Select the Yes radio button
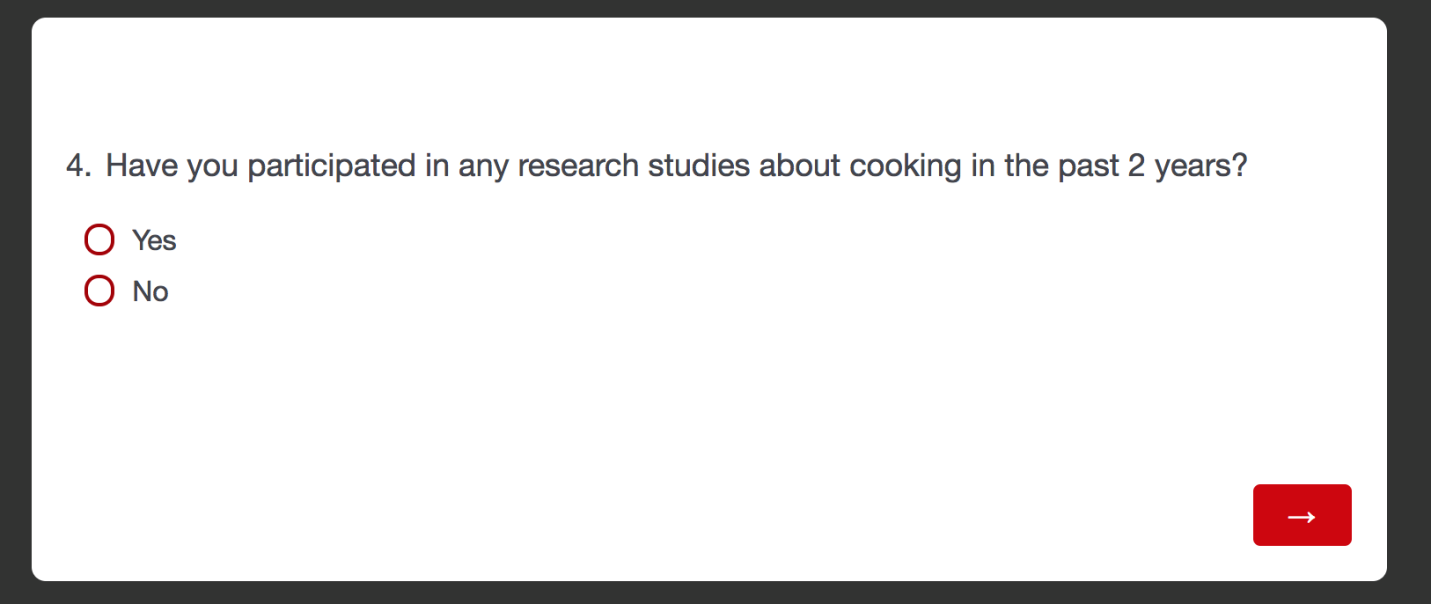The width and height of the screenshot is (1431, 604). click(x=99, y=240)
